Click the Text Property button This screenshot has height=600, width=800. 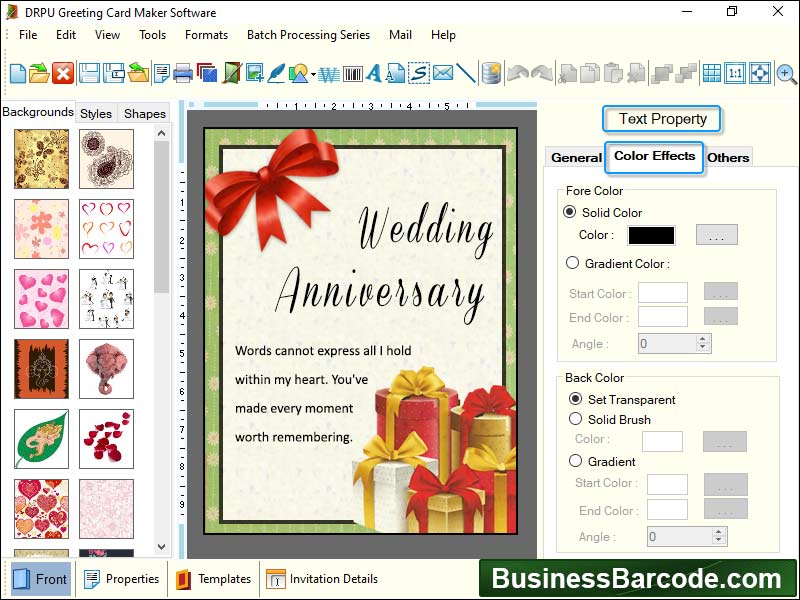click(x=661, y=119)
